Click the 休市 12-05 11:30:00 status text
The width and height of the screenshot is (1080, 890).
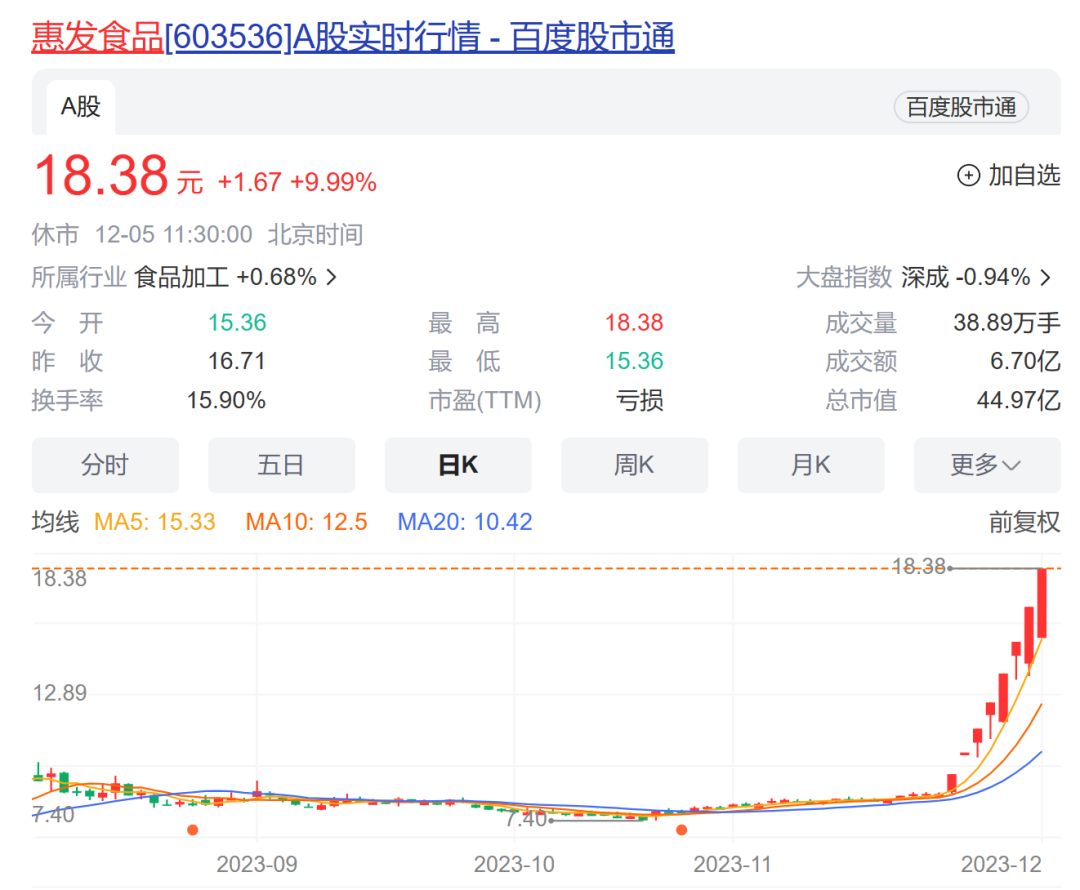pos(197,235)
